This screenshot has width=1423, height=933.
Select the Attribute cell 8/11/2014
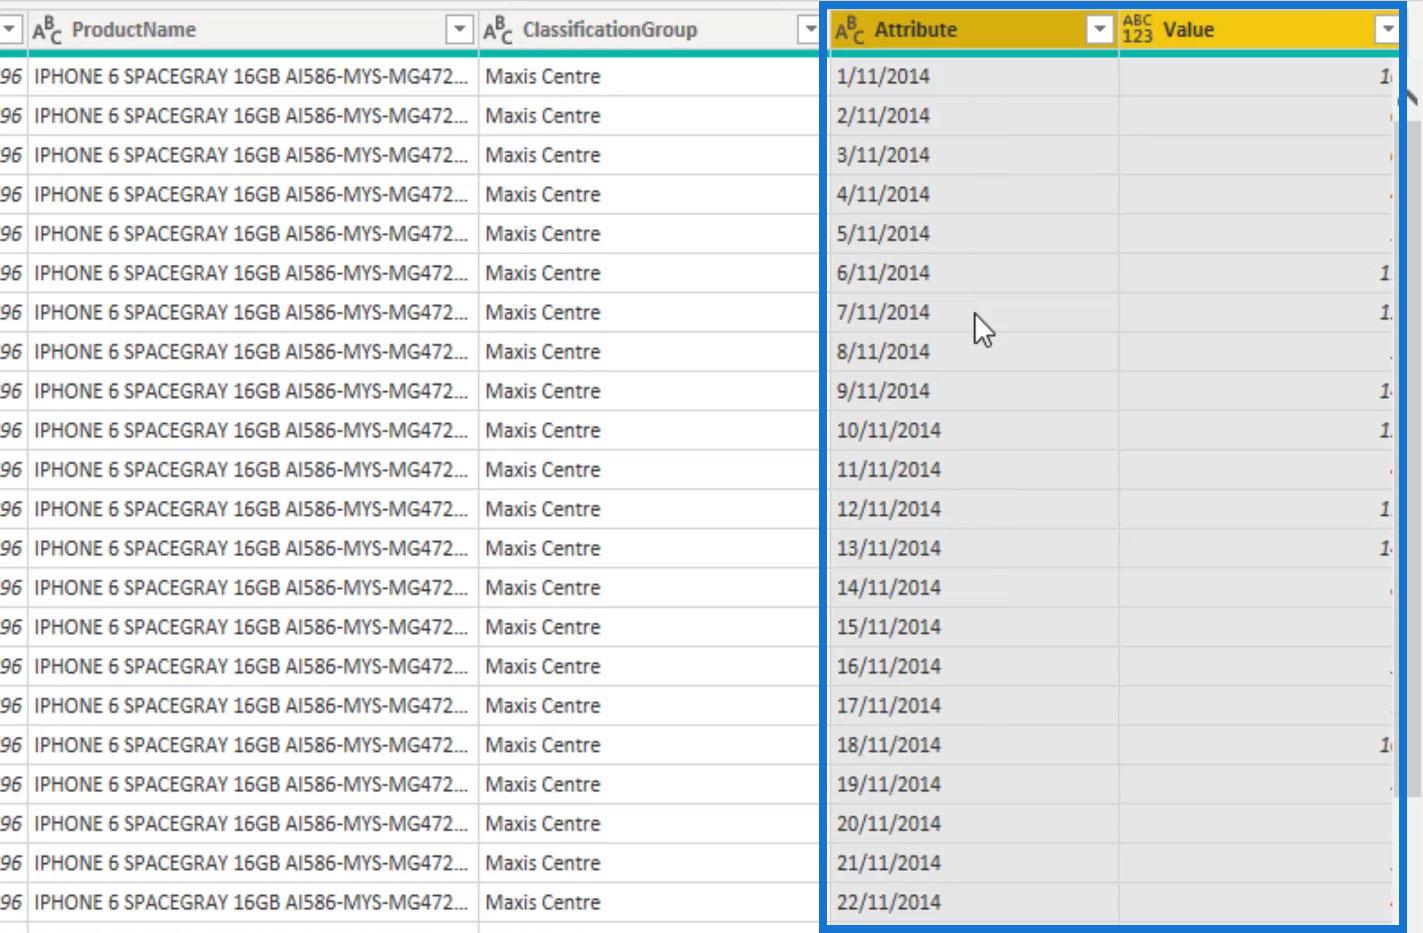[x=973, y=352]
